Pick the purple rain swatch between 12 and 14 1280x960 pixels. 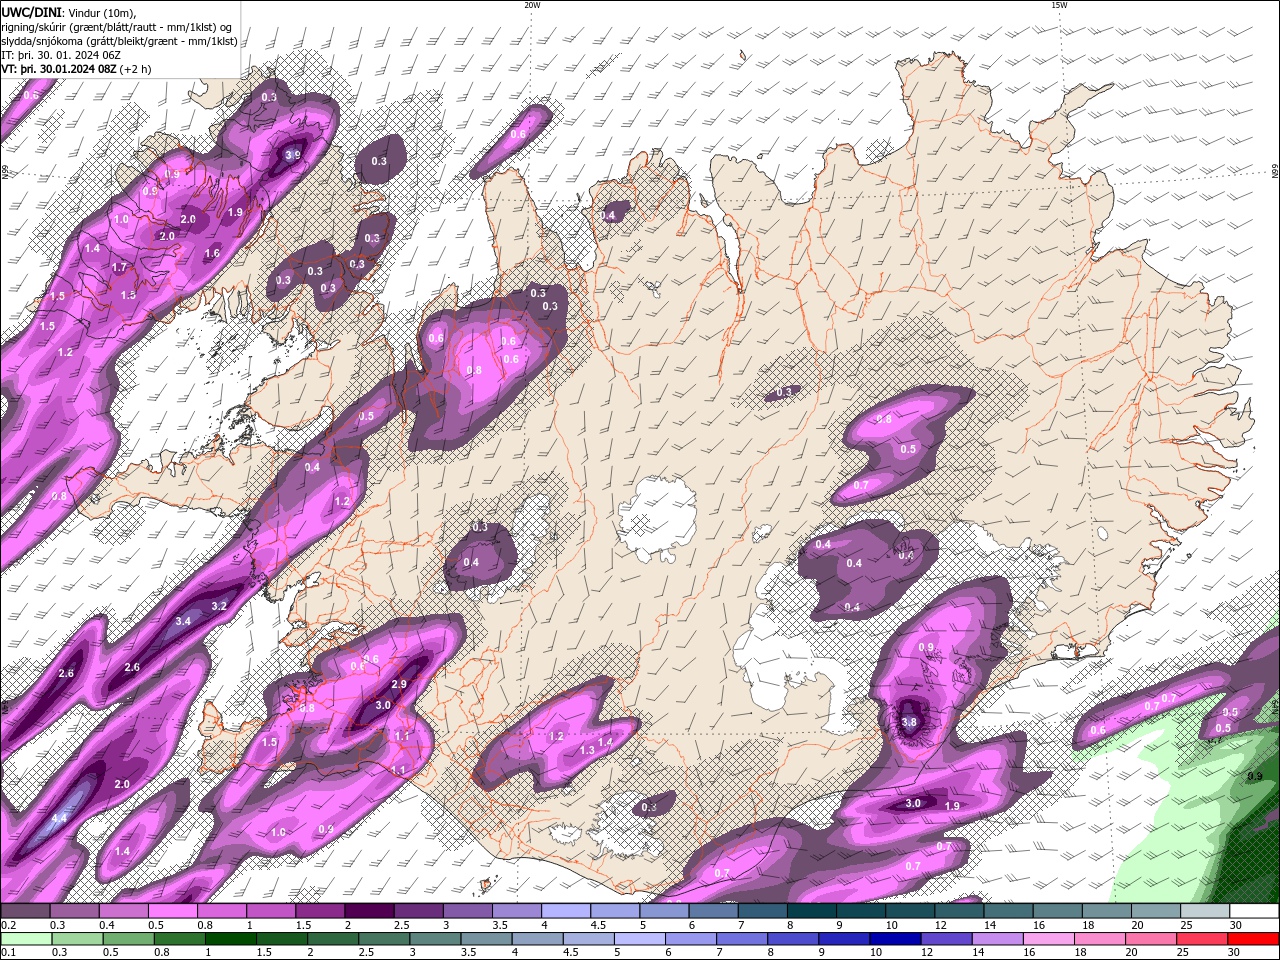pos(947,939)
